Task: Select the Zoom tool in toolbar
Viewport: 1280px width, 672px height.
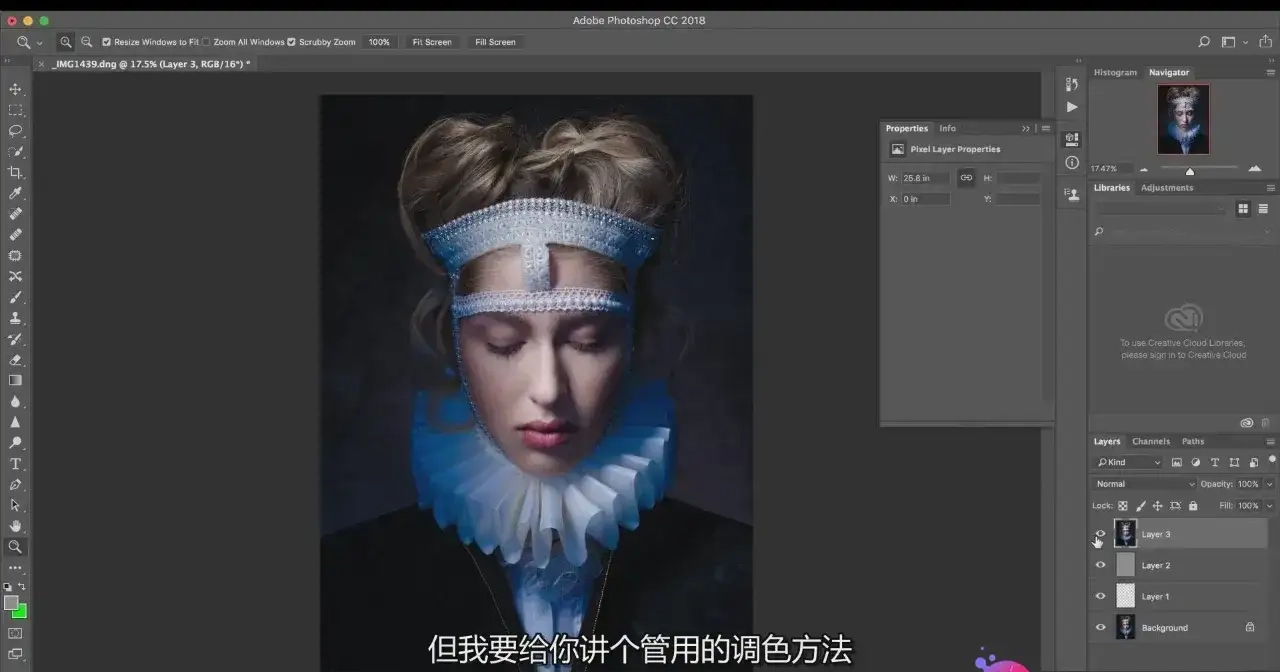Action: [15, 547]
